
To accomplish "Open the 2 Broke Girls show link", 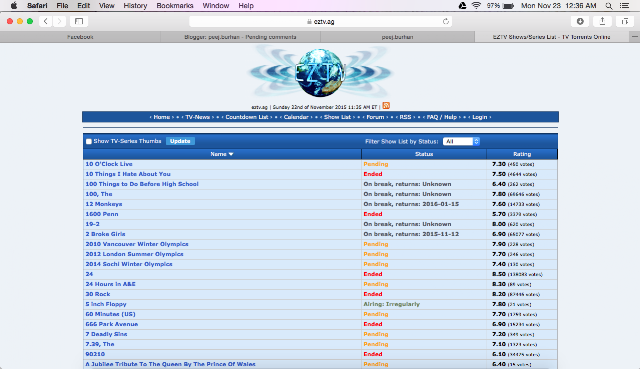I will pos(105,234).
